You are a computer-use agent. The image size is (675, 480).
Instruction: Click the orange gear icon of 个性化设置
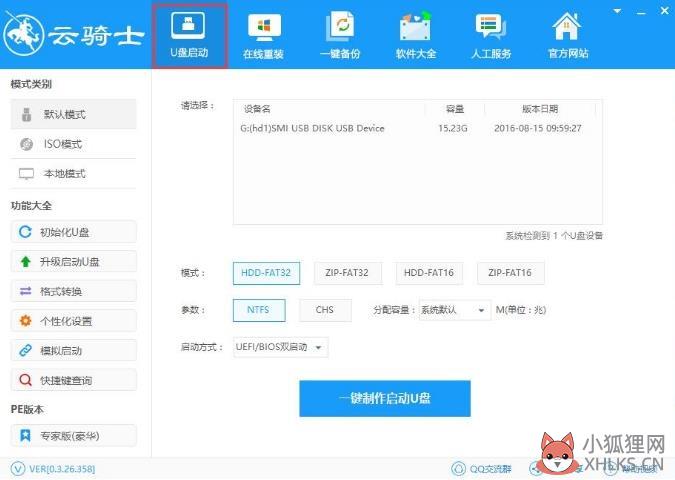click(25, 321)
